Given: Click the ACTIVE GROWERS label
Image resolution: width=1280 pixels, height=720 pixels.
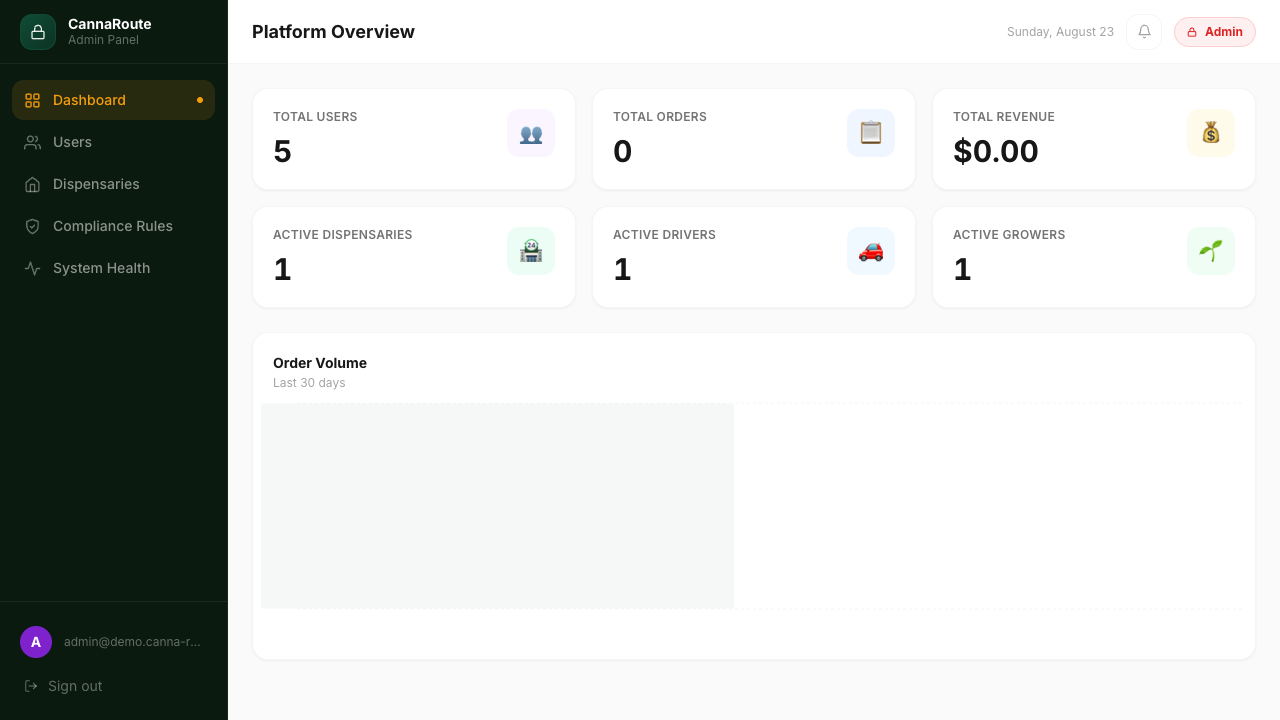Looking at the screenshot, I should coord(1009,235).
